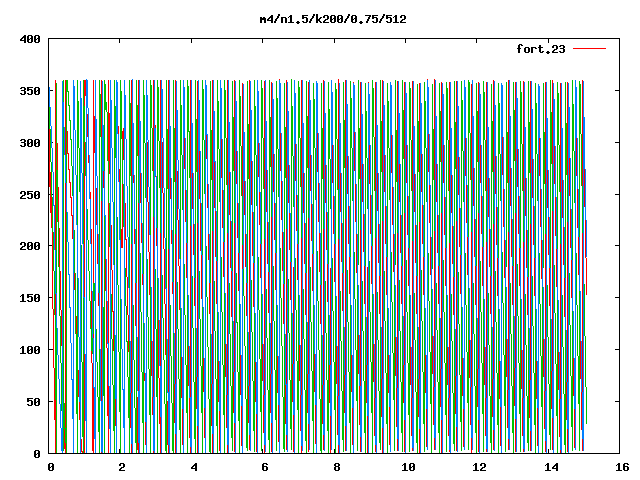Image resolution: width=640 pixels, height=480 pixels.
Task: Click x-axis label 8
Action: 337,467
